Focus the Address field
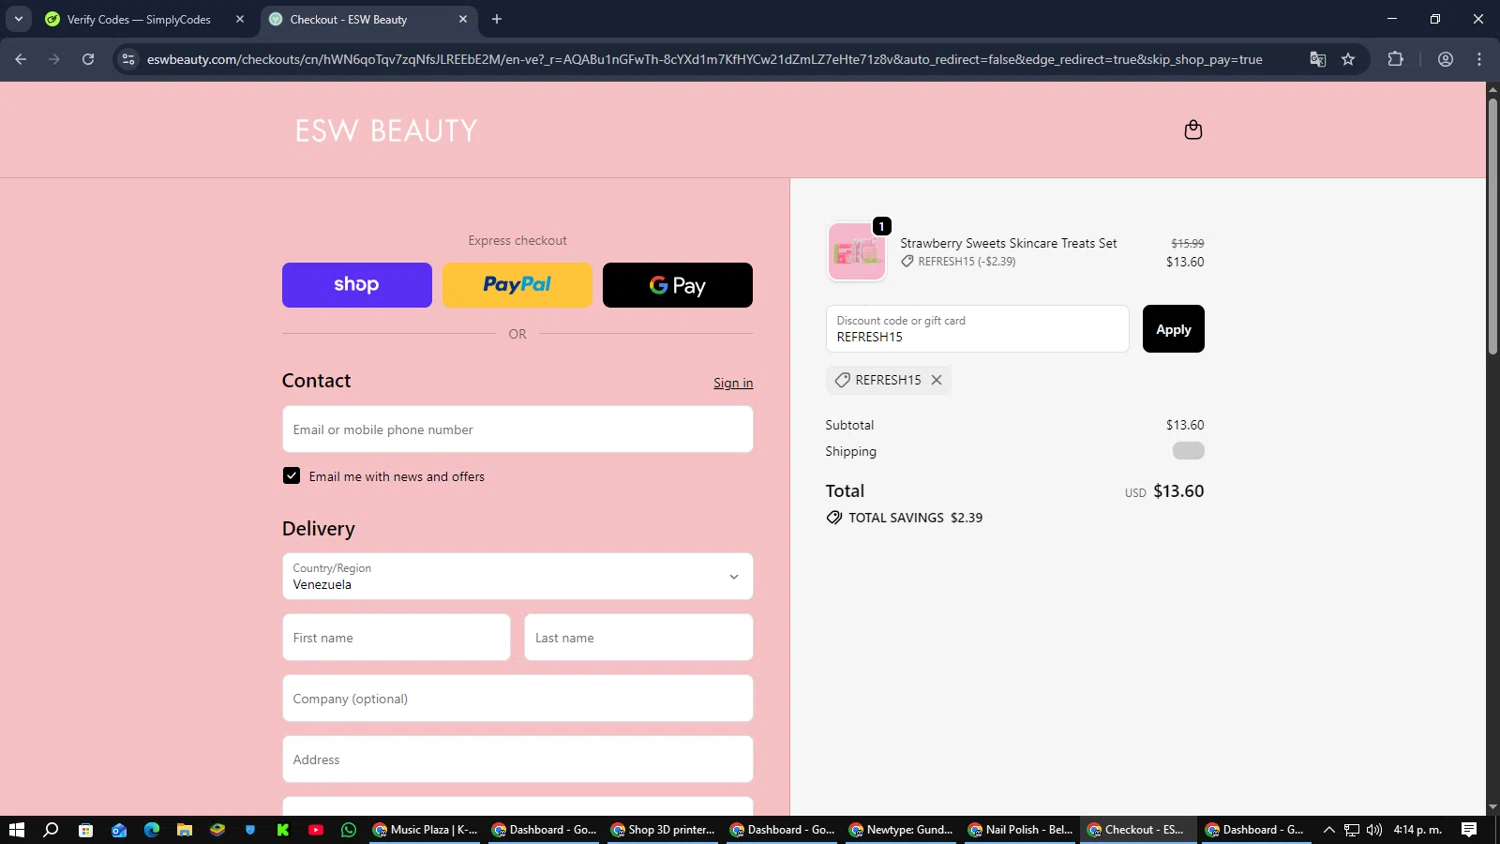 point(517,759)
